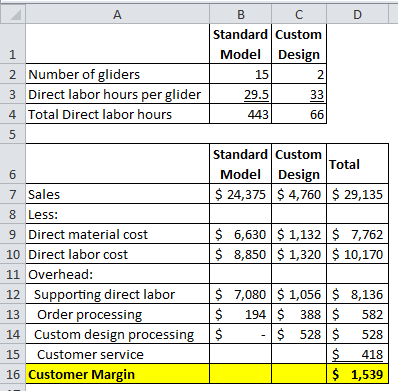Click 'Direct labor hours per glider' cell
398x391 pixels.
[117, 94]
